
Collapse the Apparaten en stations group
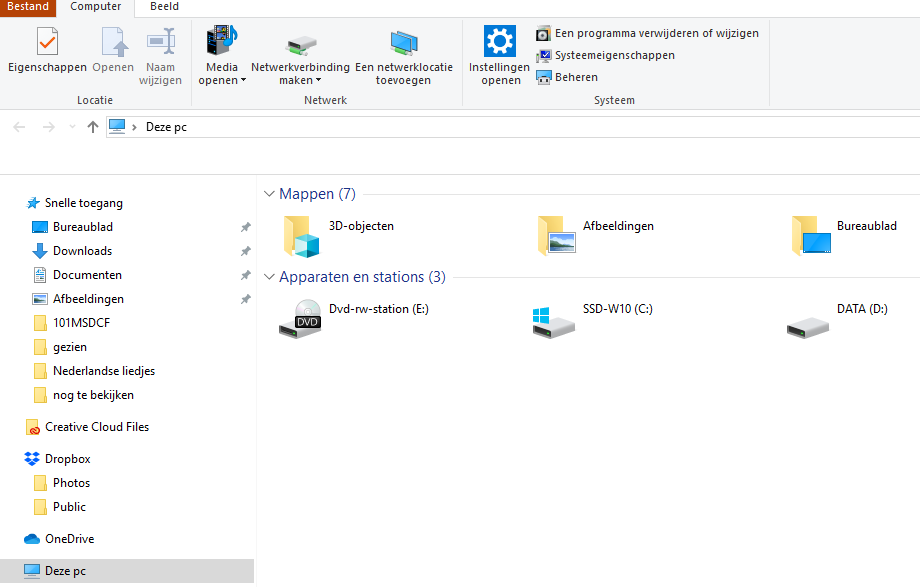pyautogui.click(x=269, y=277)
